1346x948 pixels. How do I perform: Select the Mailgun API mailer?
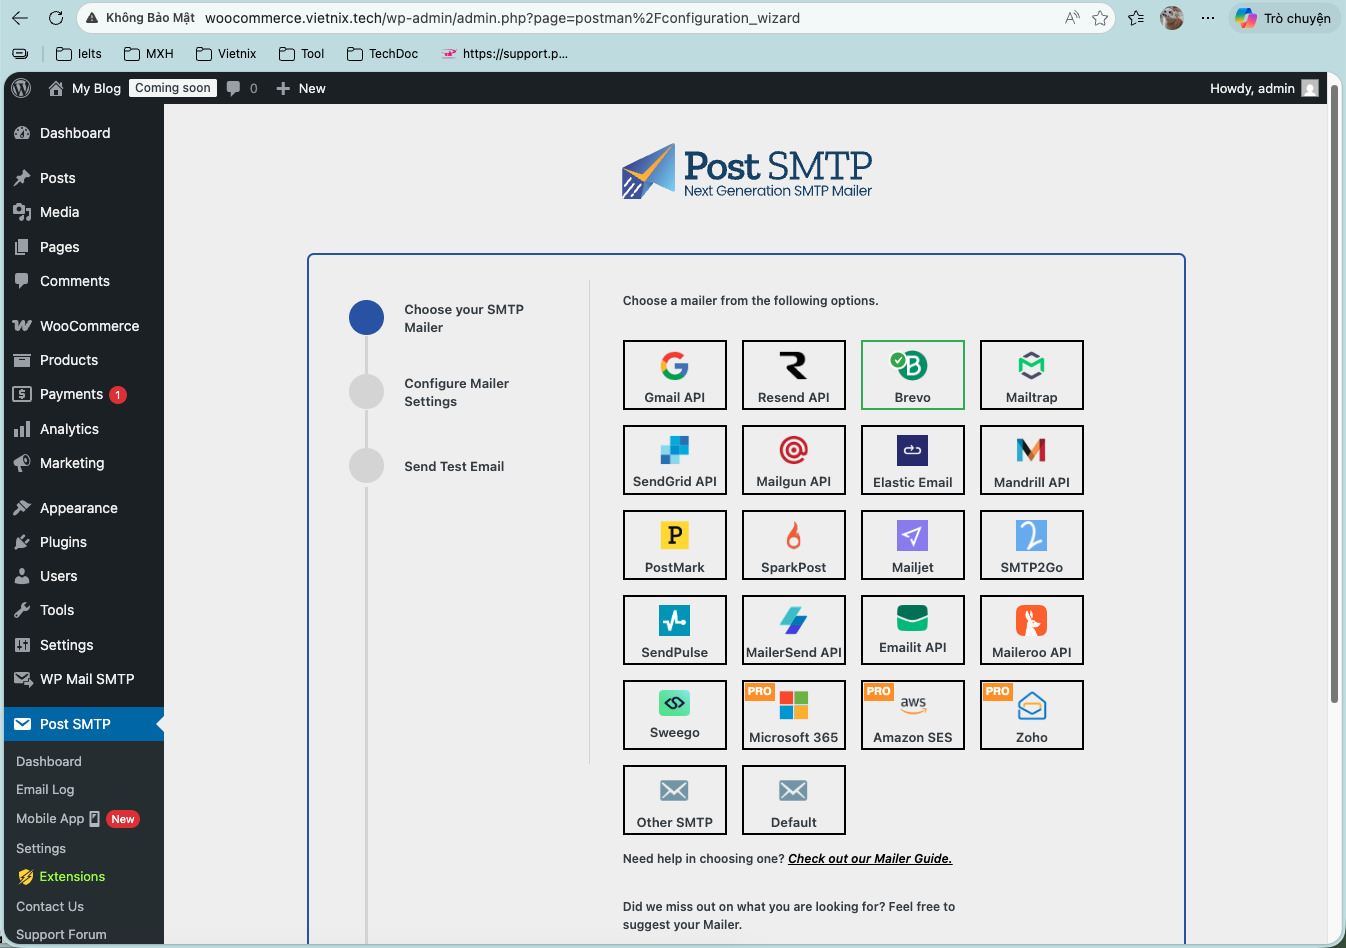click(x=793, y=460)
